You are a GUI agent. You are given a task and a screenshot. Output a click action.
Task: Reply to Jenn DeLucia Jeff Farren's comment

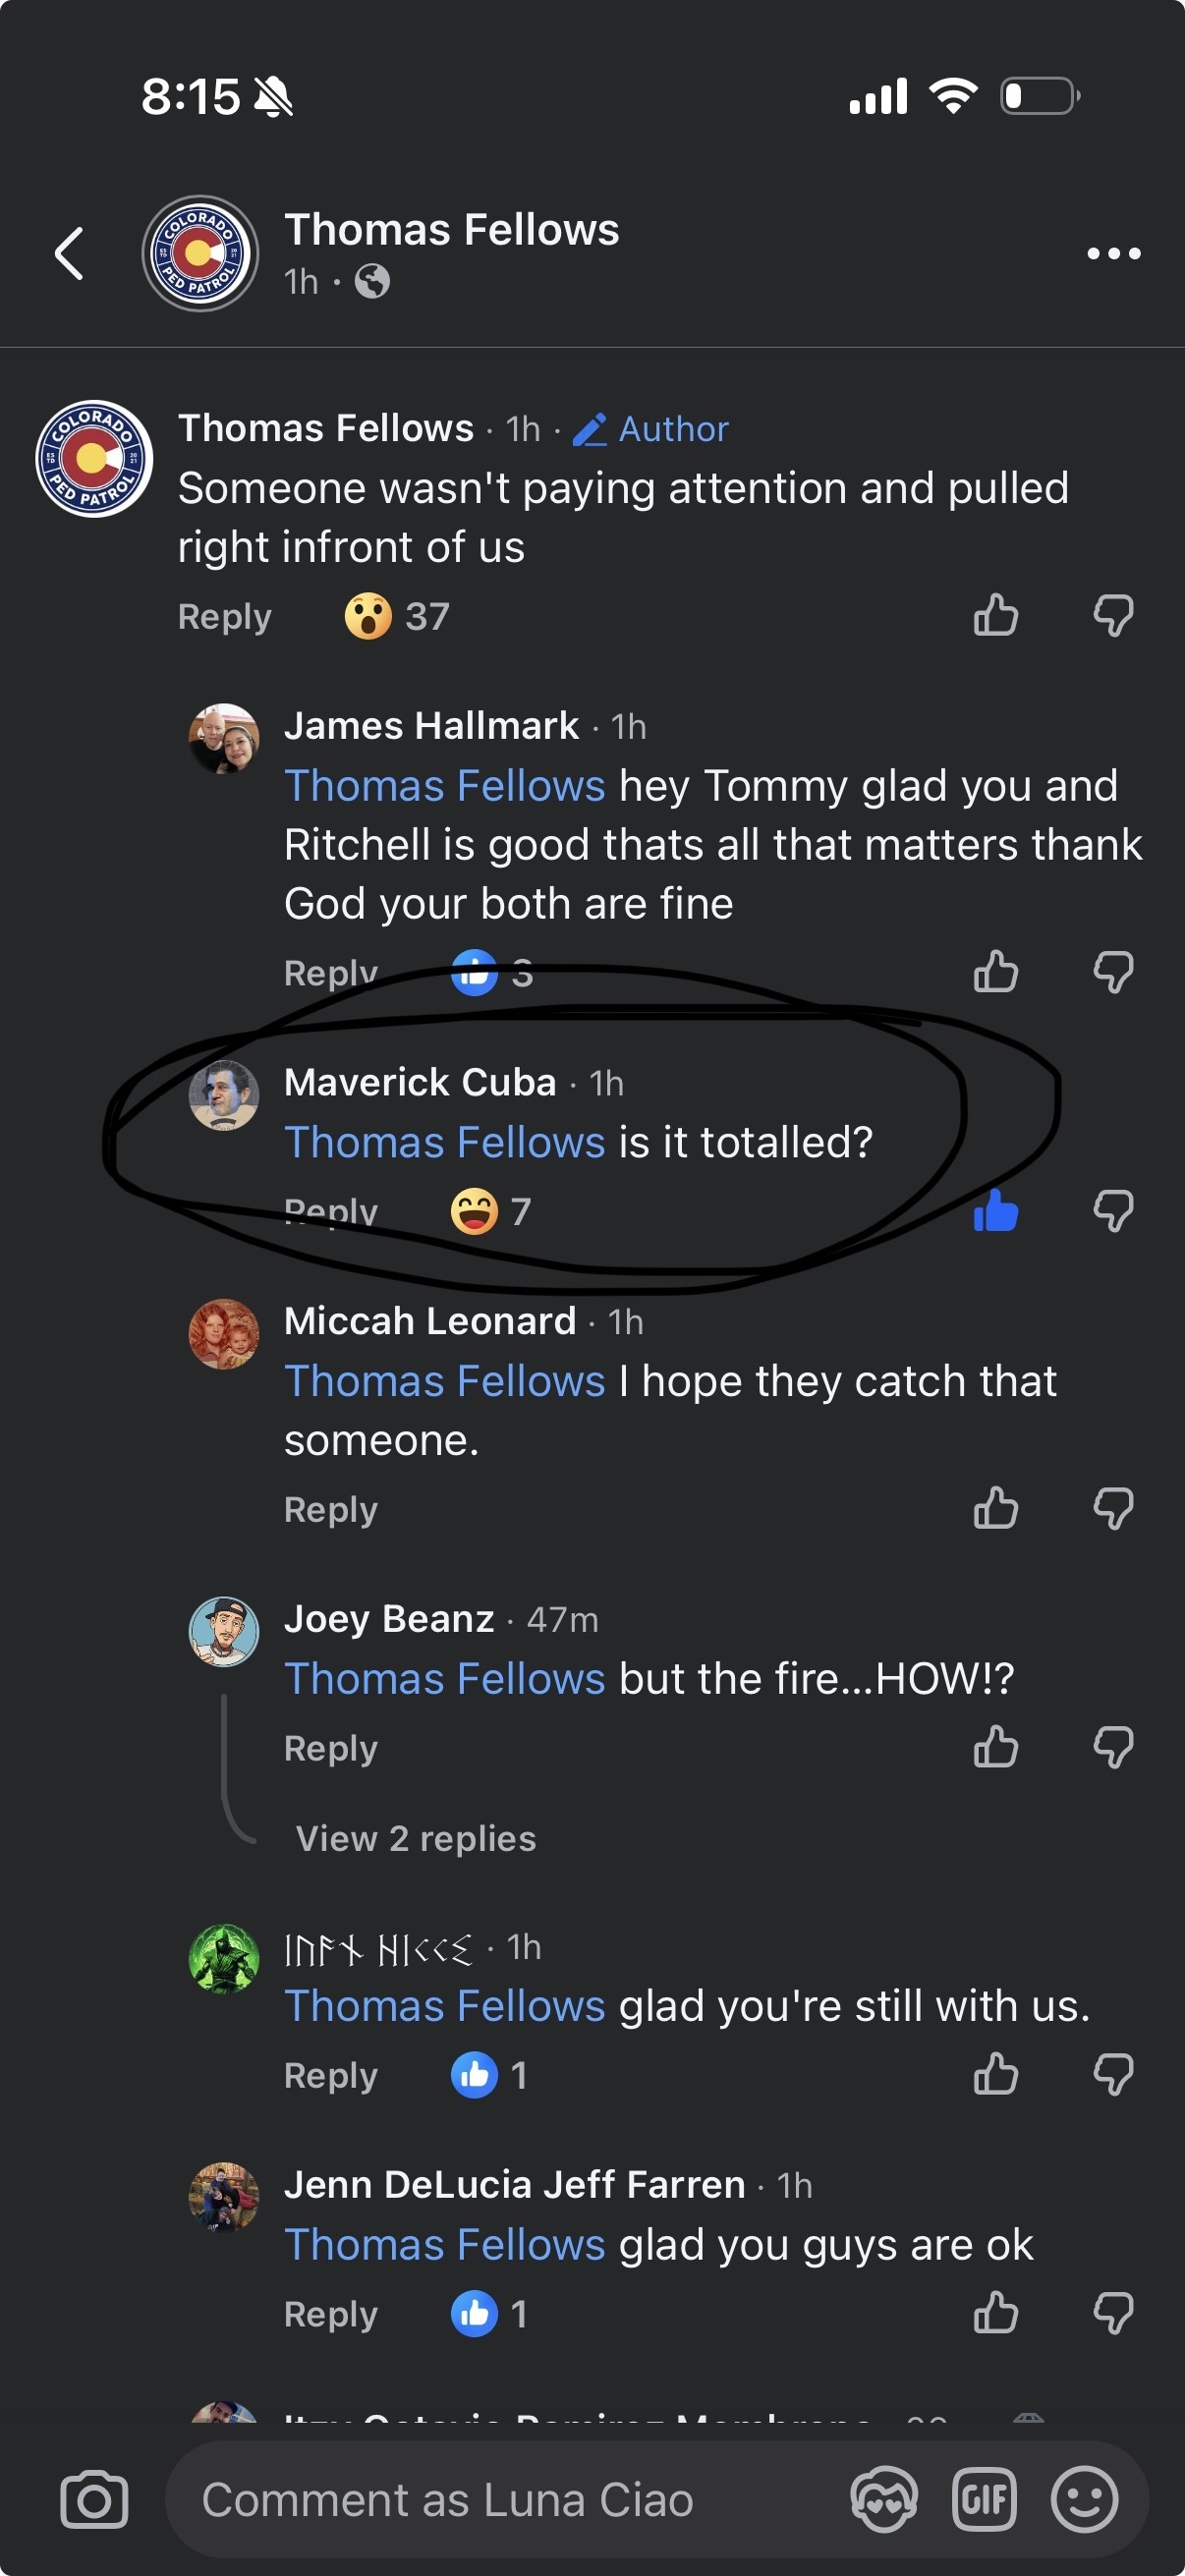[x=331, y=2314]
